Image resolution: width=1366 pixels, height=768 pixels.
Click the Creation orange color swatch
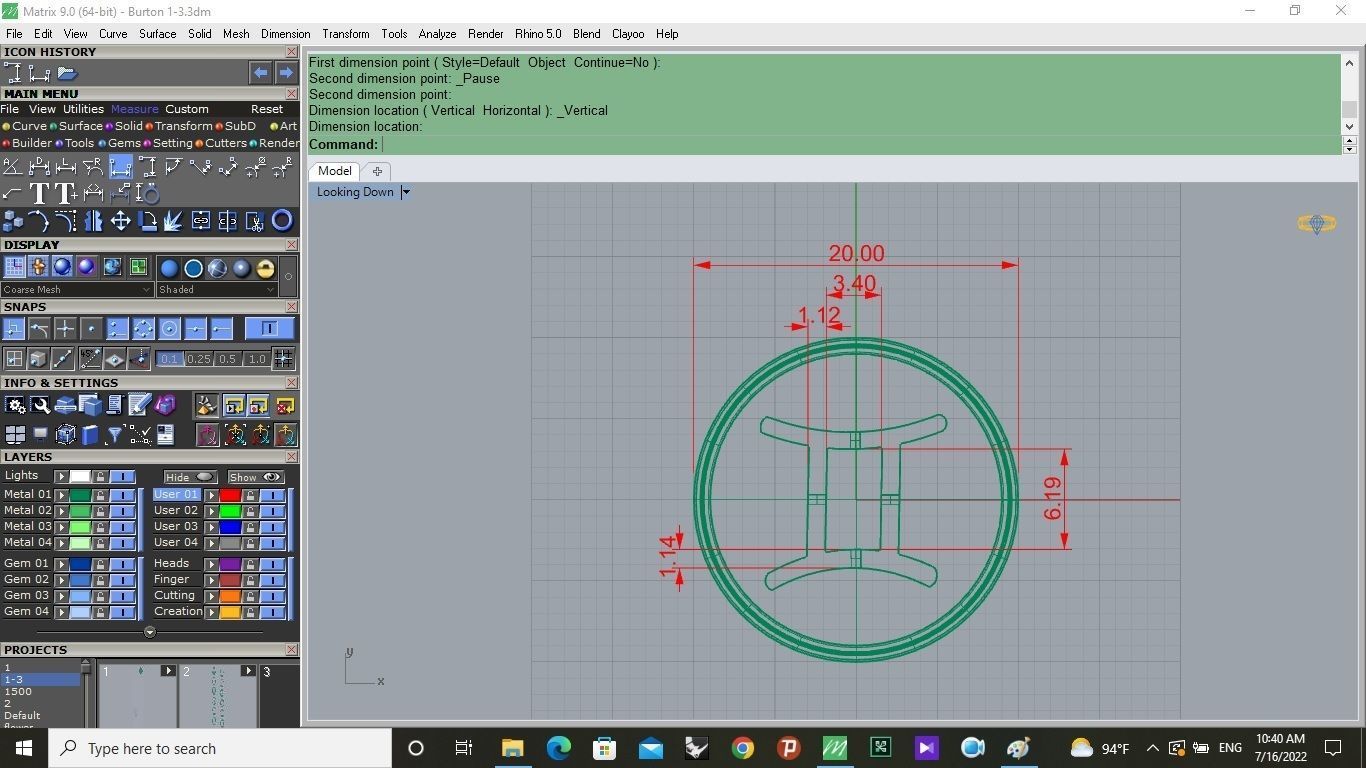pos(230,612)
